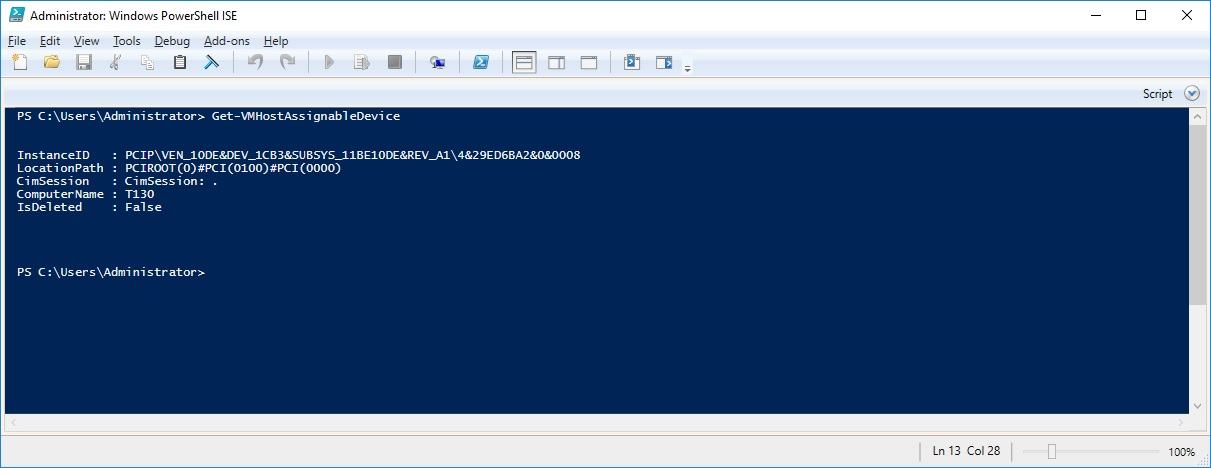Minimize the PowerShell ISE window
This screenshot has height=468, width=1211.
point(1096,15)
